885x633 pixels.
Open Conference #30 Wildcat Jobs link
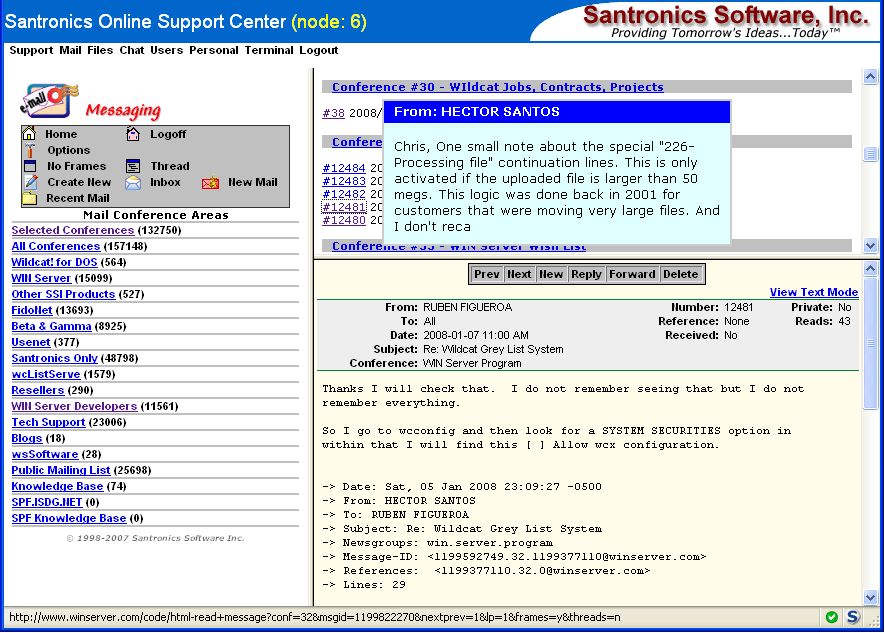pyautogui.click(x=497, y=87)
